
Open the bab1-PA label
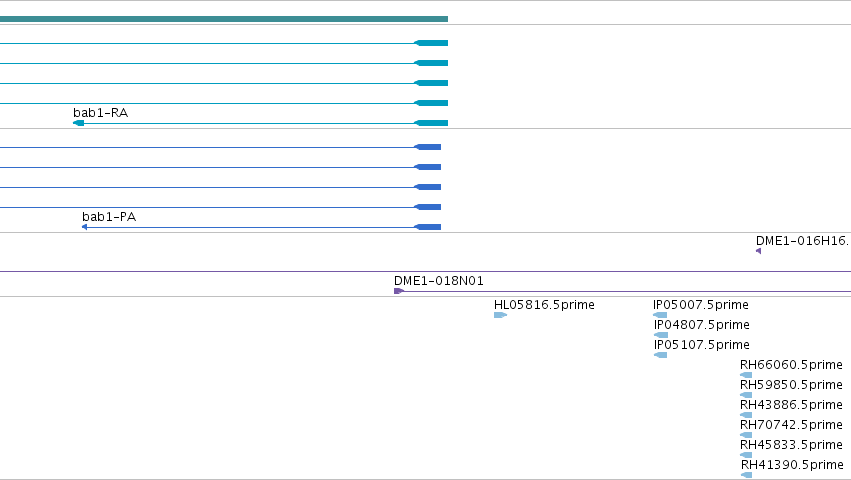[x=109, y=217]
